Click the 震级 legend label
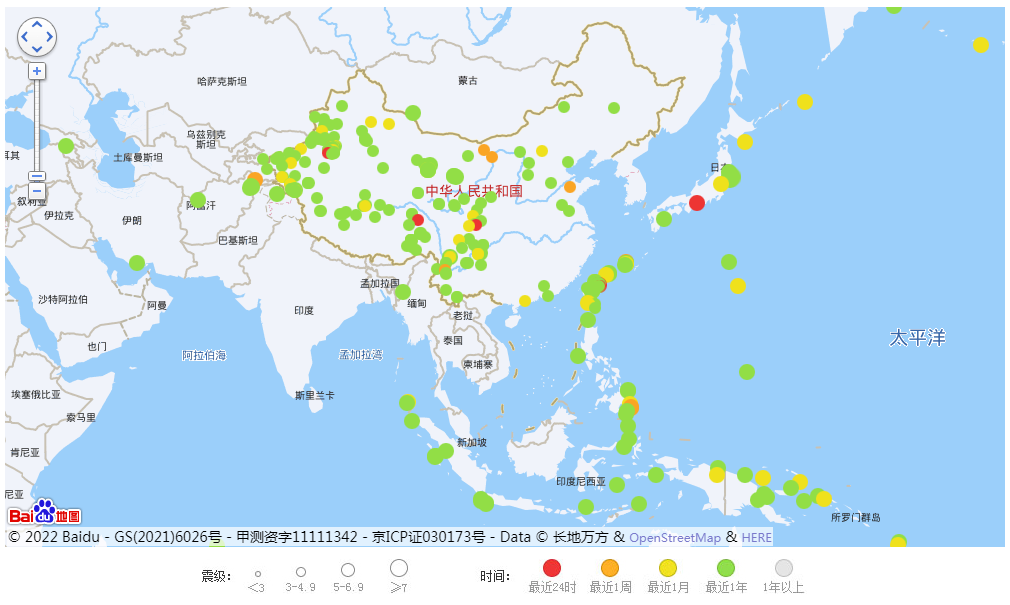 coord(216,575)
